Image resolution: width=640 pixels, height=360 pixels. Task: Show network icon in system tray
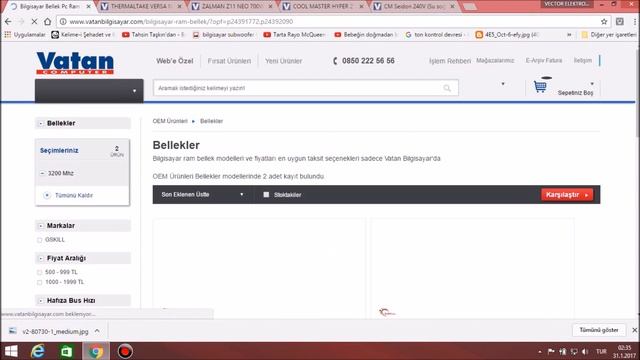tap(574, 351)
